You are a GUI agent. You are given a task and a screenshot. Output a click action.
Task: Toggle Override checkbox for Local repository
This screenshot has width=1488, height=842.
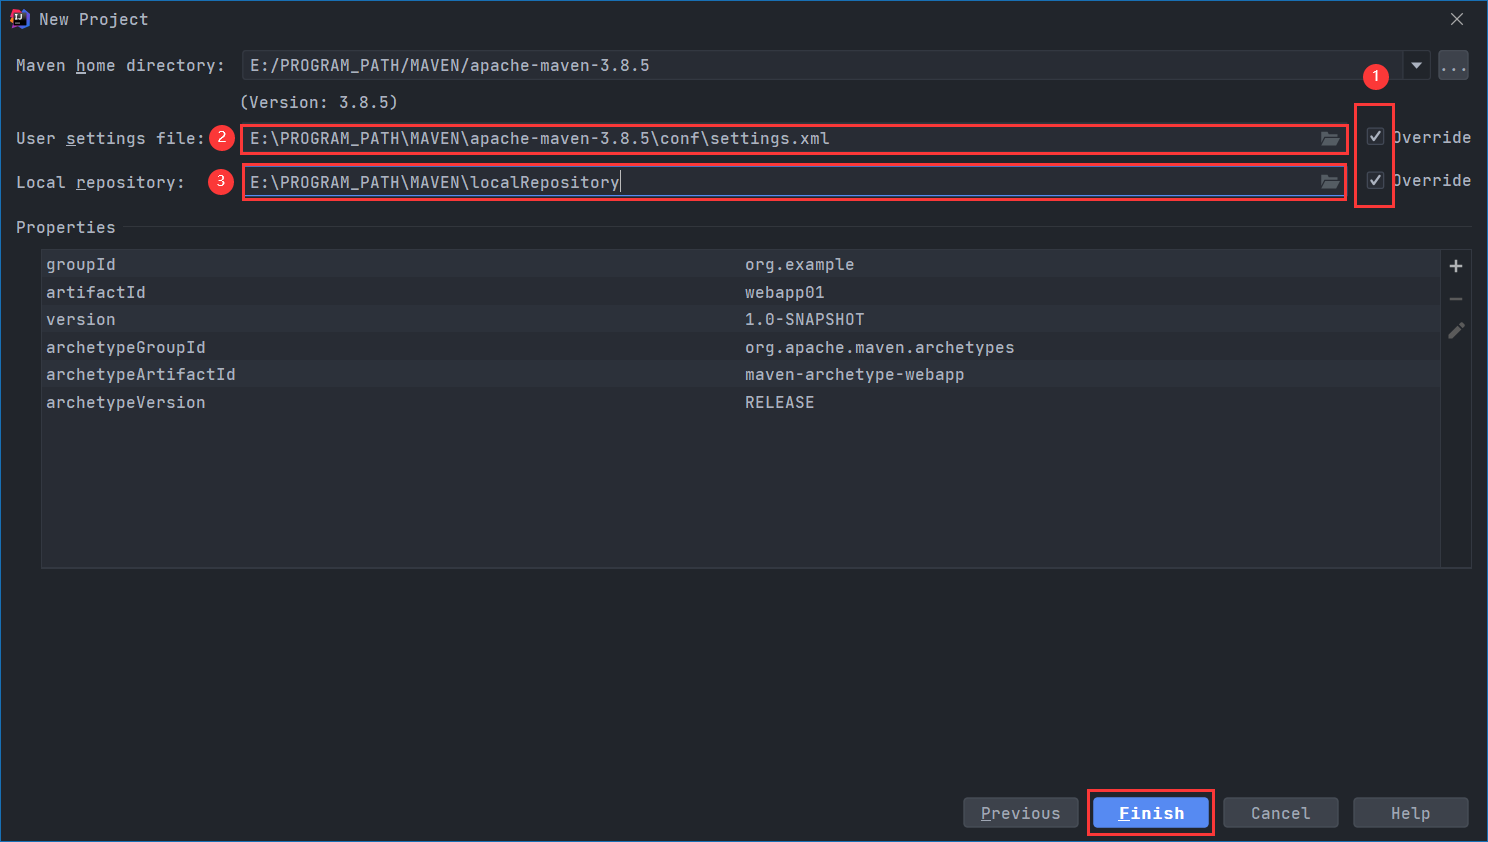coord(1376,180)
